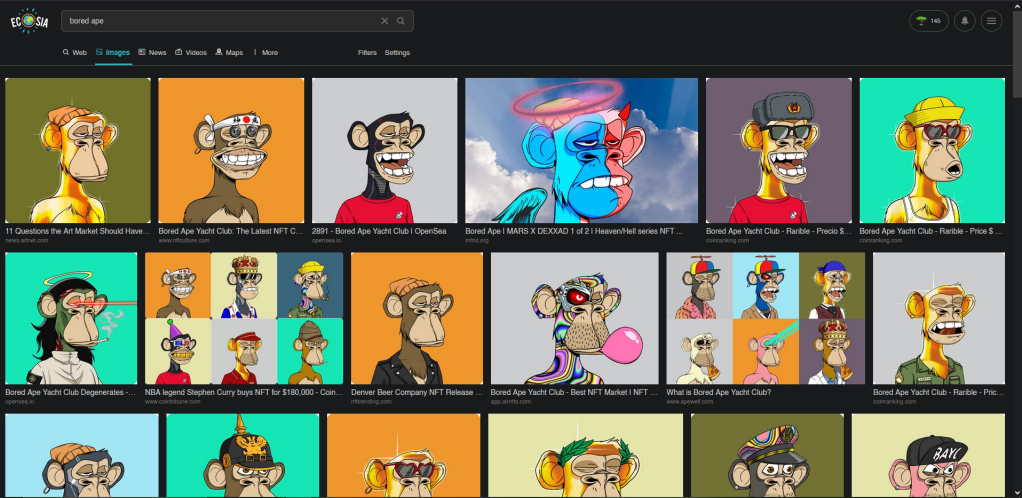
Task: Go to the Maps tab
Action: coord(229,52)
